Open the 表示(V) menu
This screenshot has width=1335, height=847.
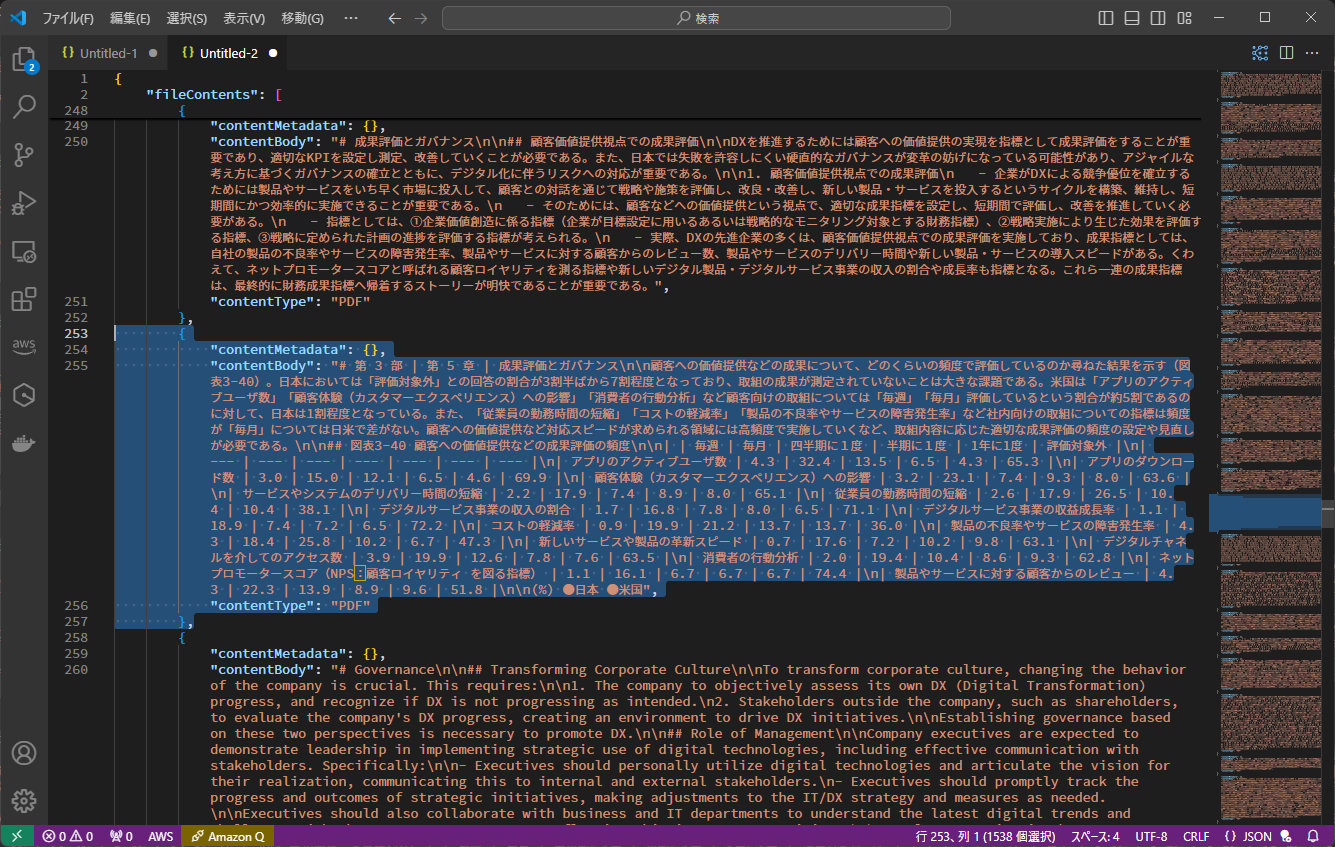click(244, 18)
